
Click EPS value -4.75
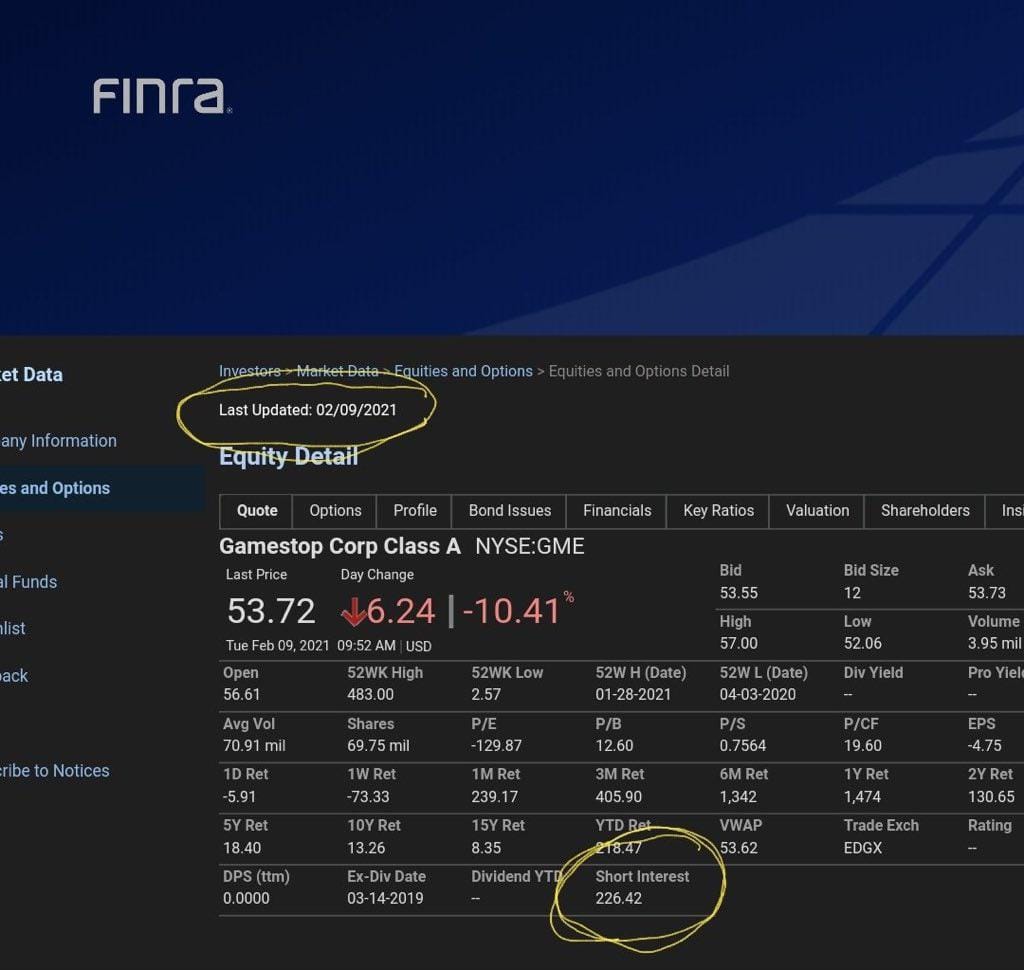985,745
